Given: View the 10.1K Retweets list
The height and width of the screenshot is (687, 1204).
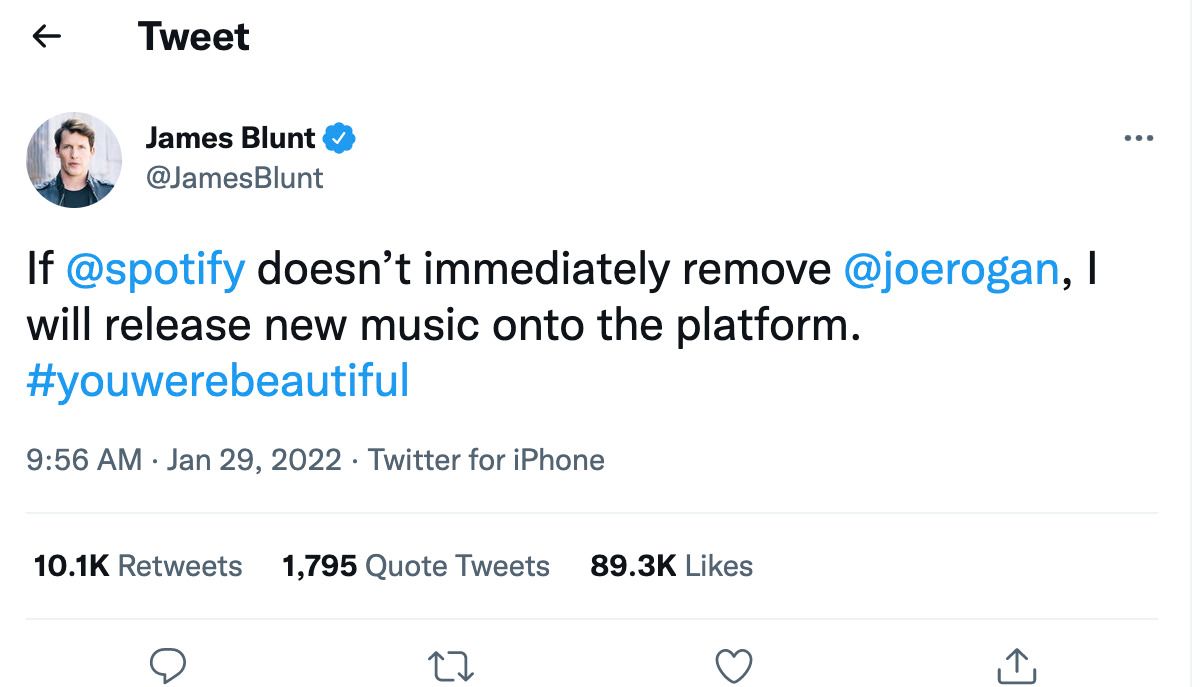Looking at the screenshot, I should 138,566.
